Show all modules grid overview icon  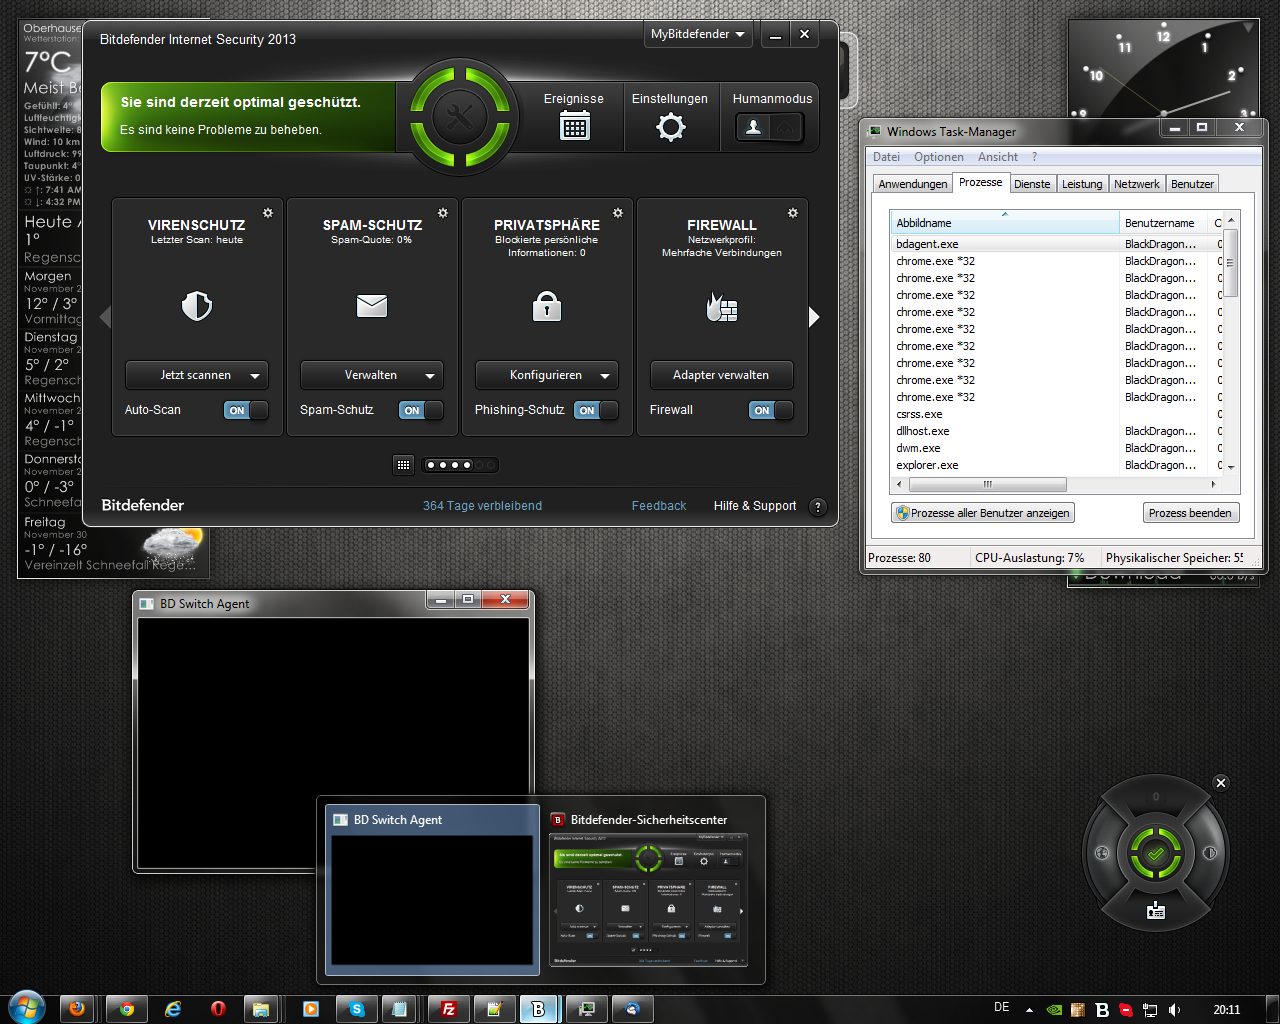(x=404, y=465)
